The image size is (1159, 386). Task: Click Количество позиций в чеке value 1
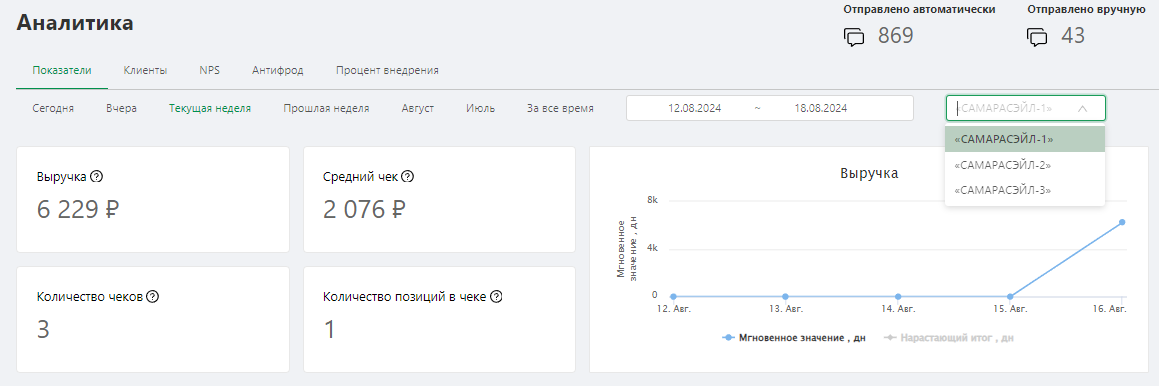[x=329, y=329]
